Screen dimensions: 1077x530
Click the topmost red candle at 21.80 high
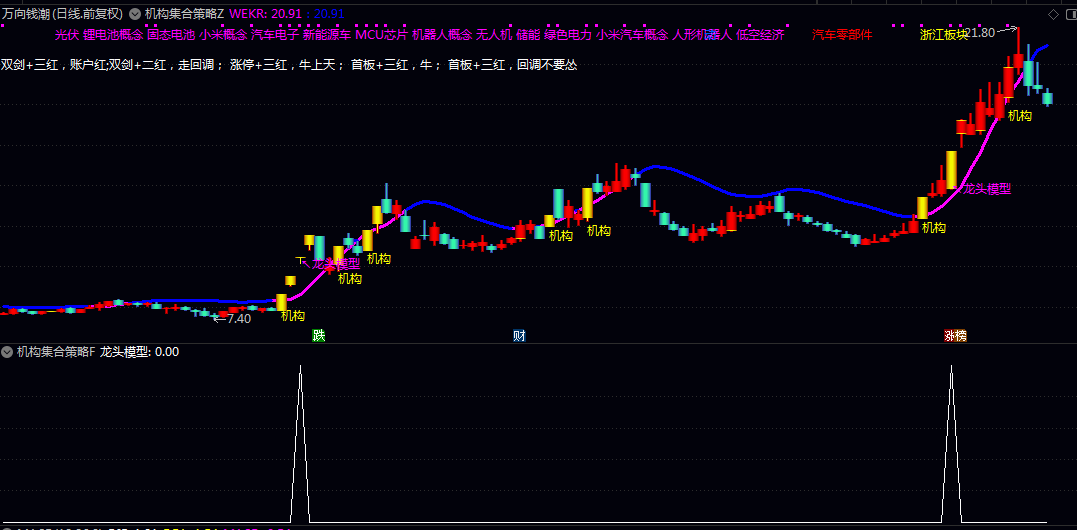1019,60
